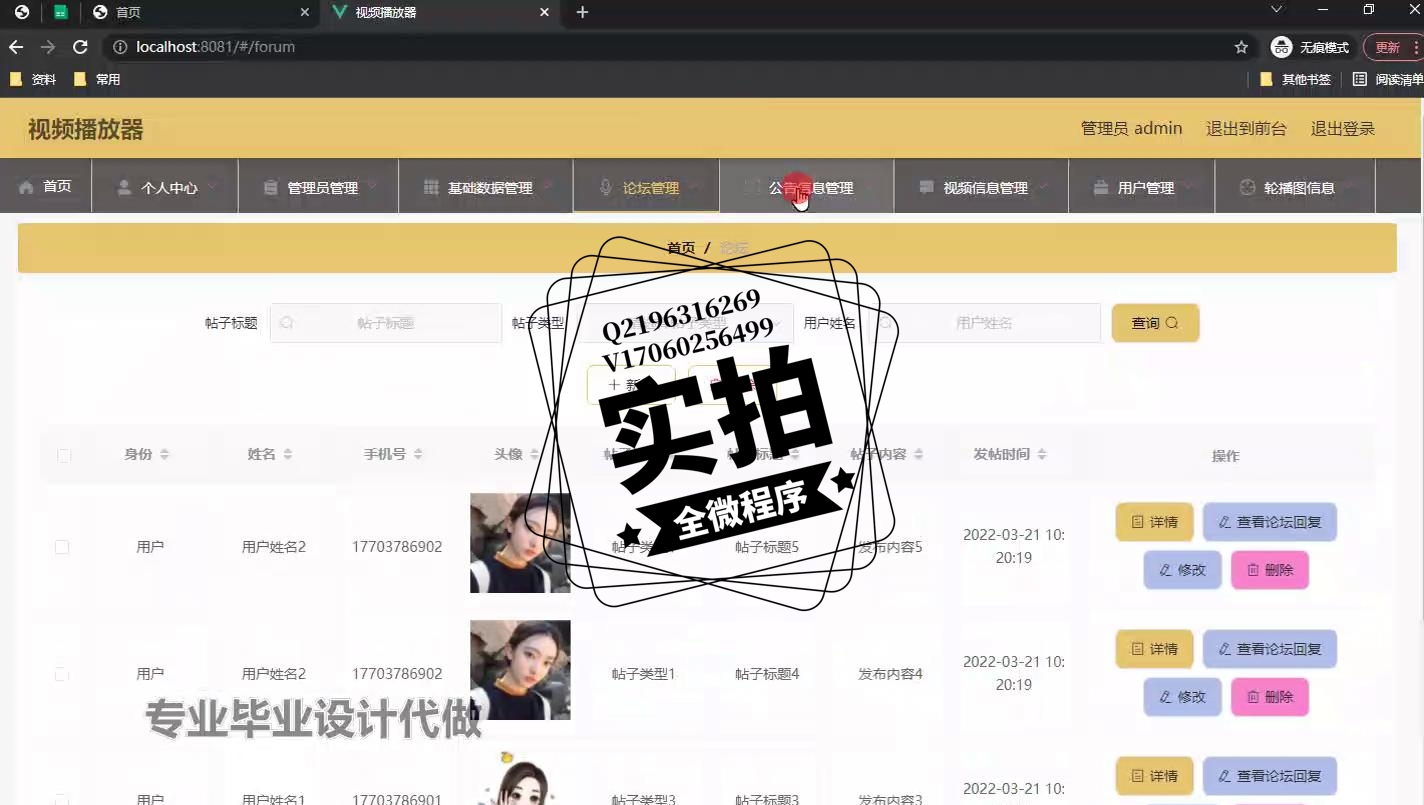The image size is (1424, 805).
Task: Click the 管理员 admin label in header
Action: coord(1132,128)
